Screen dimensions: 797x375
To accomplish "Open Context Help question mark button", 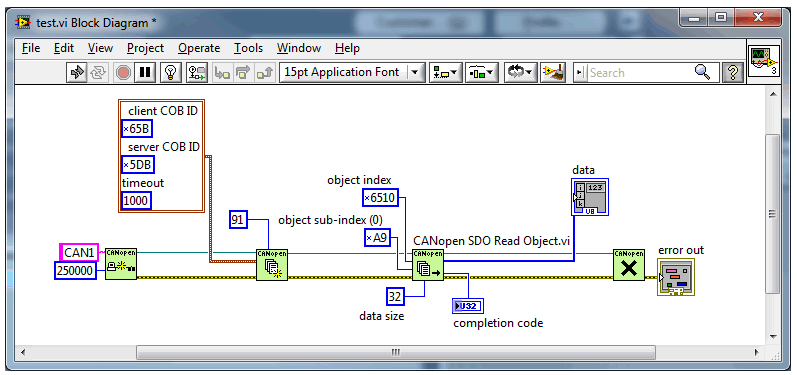I will pos(732,73).
